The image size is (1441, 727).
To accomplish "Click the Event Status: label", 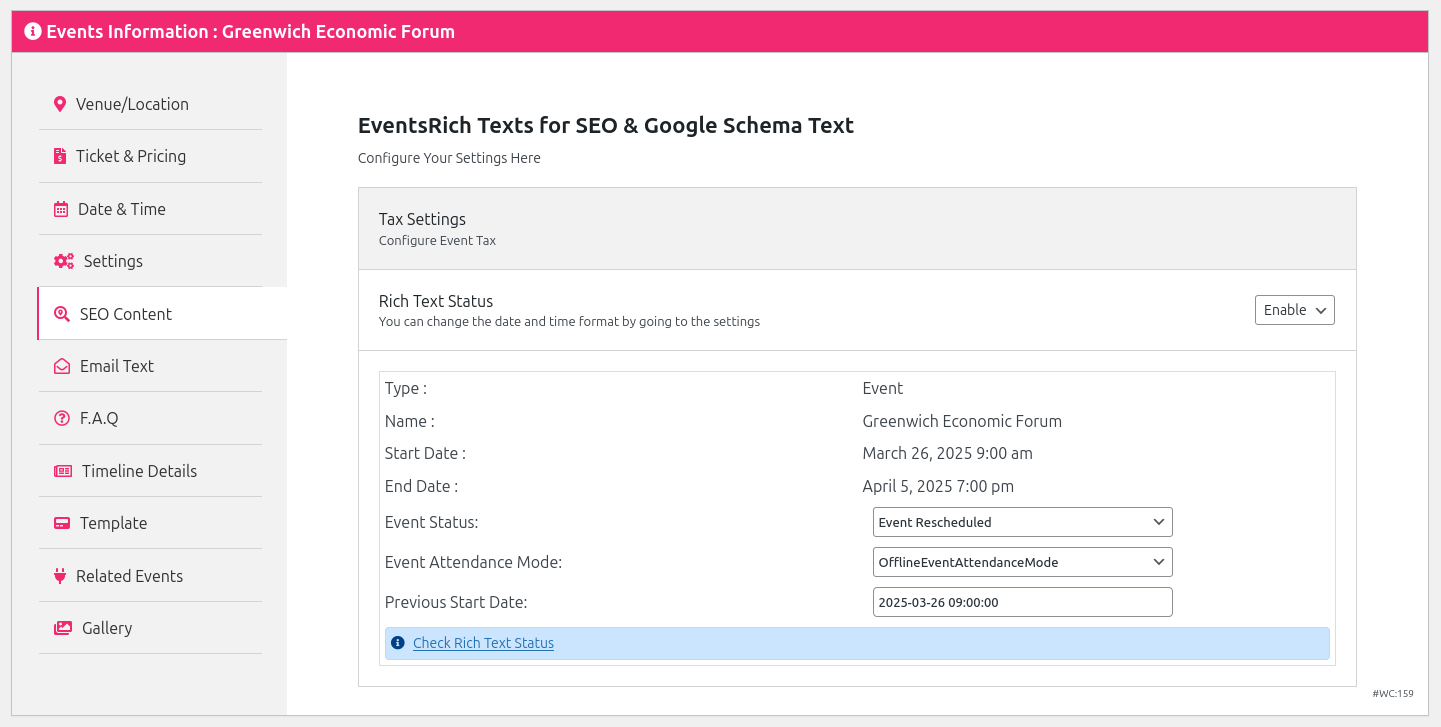I will 431,522.
